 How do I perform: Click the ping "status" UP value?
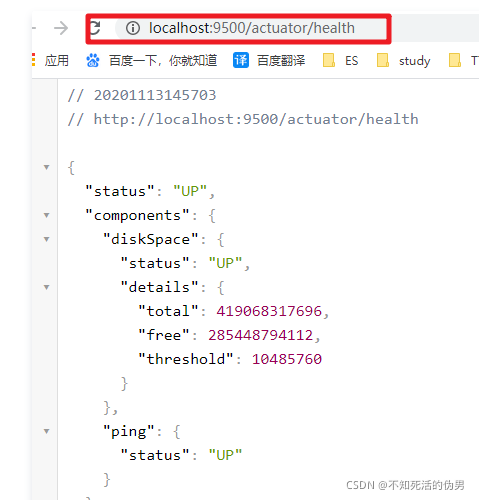225,455
